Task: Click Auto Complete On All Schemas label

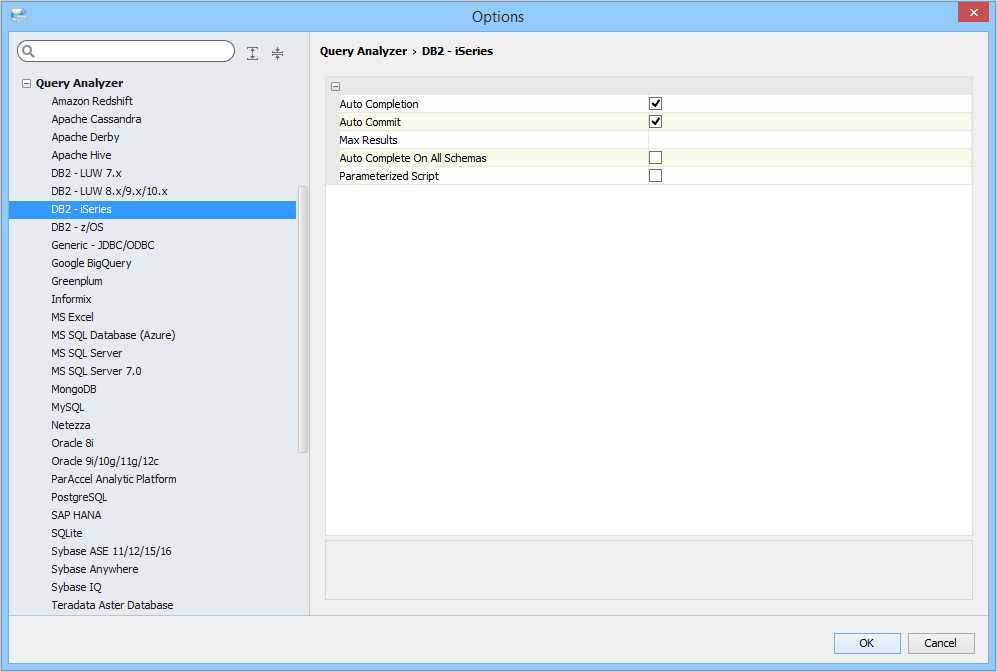Action: pos(413,158)
